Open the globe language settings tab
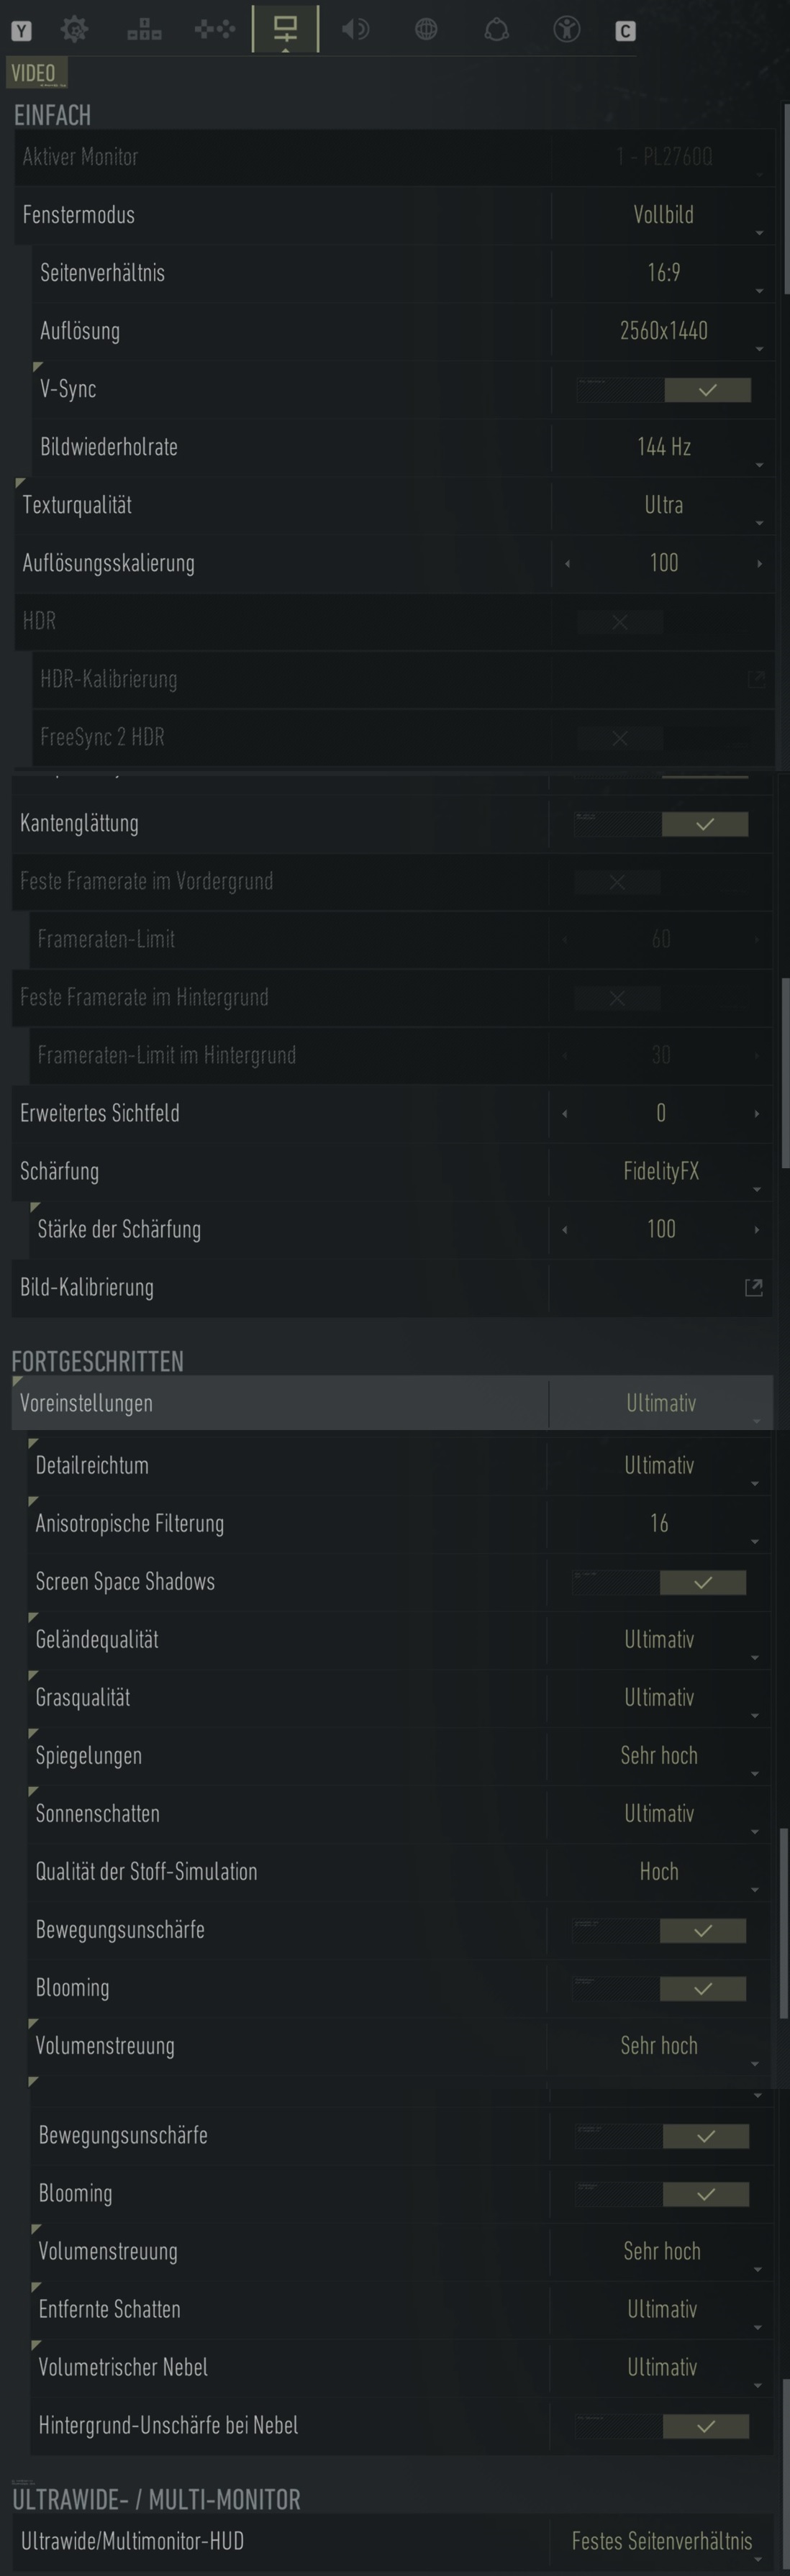Screen dimensions: 790x2576 pyautogui.click(x=426, y=30)
